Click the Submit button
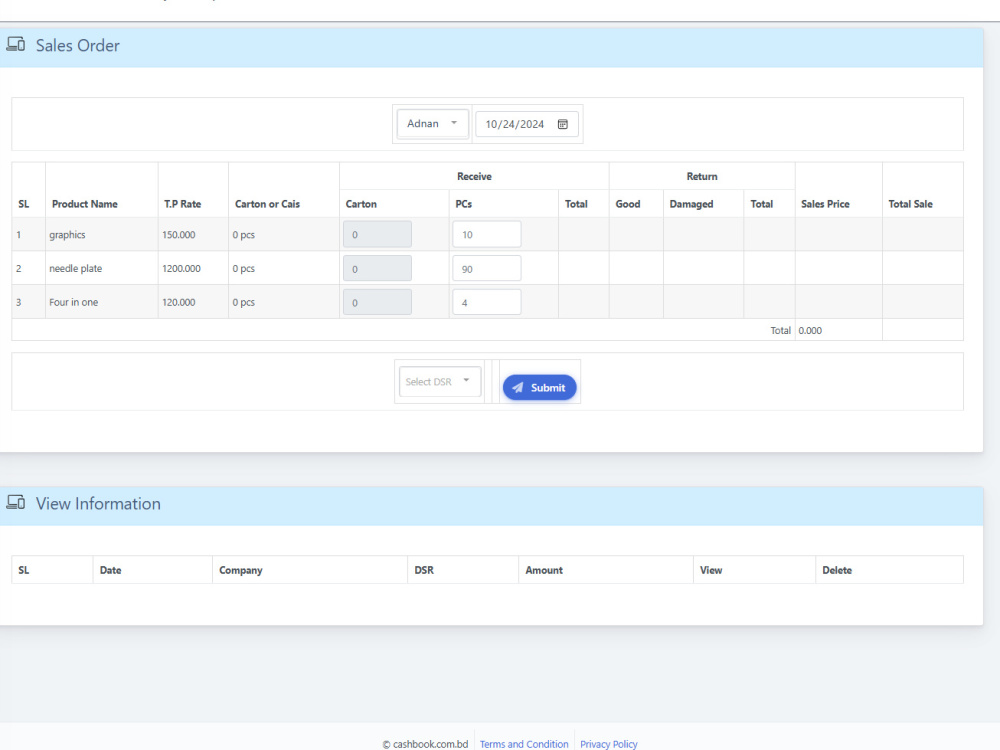Viewport: 1000px width, 750px height. 539,387
